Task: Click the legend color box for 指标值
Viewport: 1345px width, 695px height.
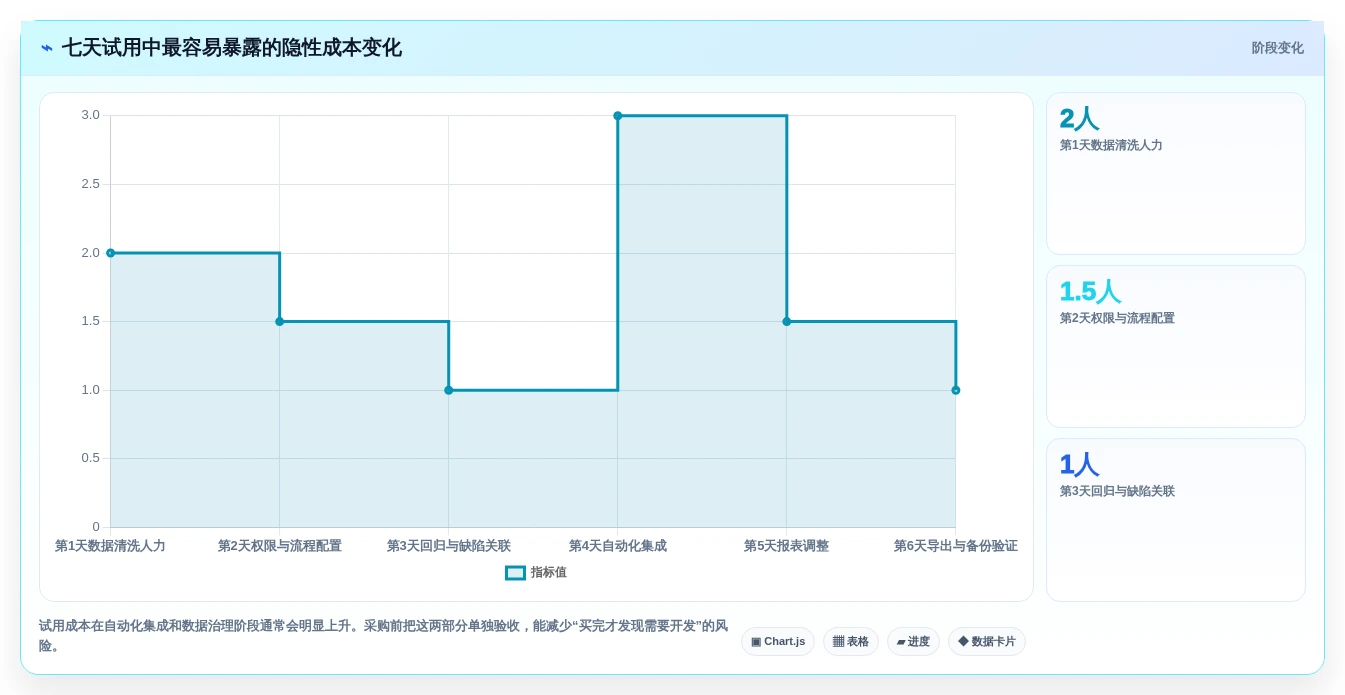Action: click(x=515, y=573)
